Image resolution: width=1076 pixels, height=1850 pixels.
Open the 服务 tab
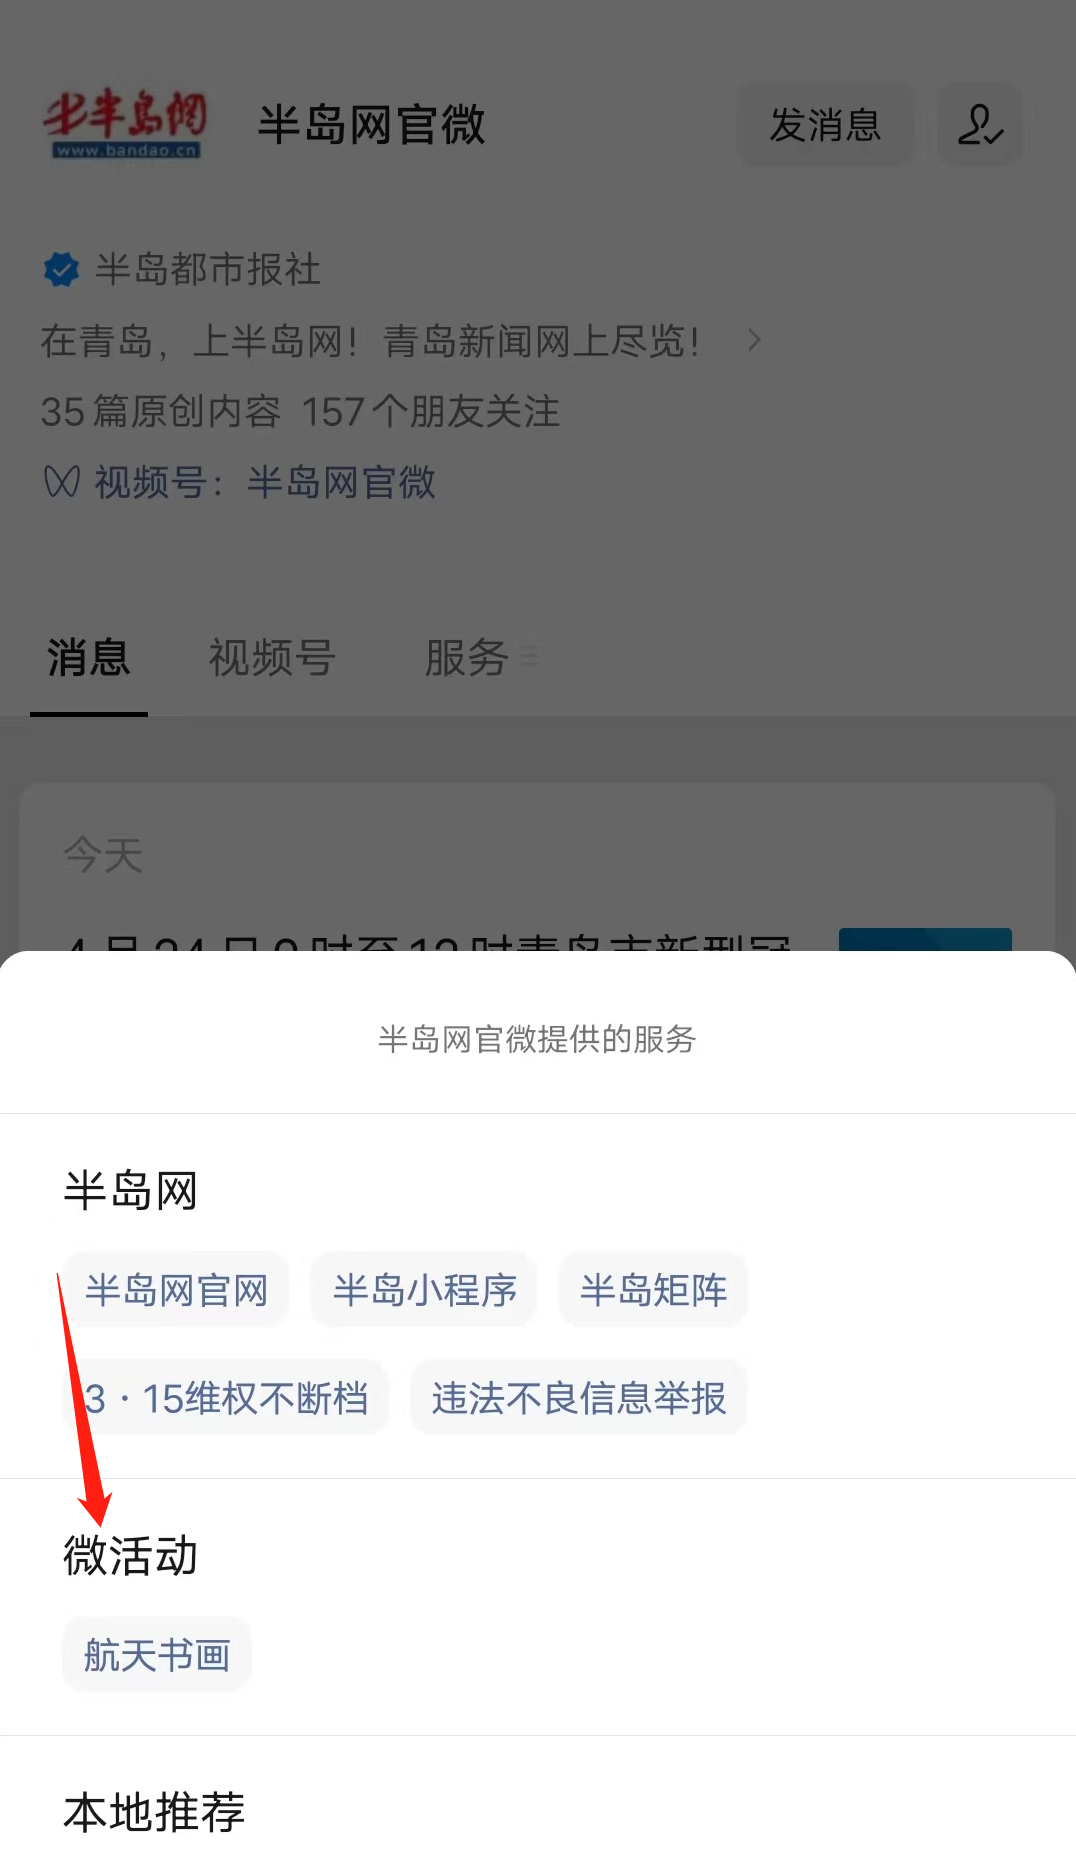point(467,658)
